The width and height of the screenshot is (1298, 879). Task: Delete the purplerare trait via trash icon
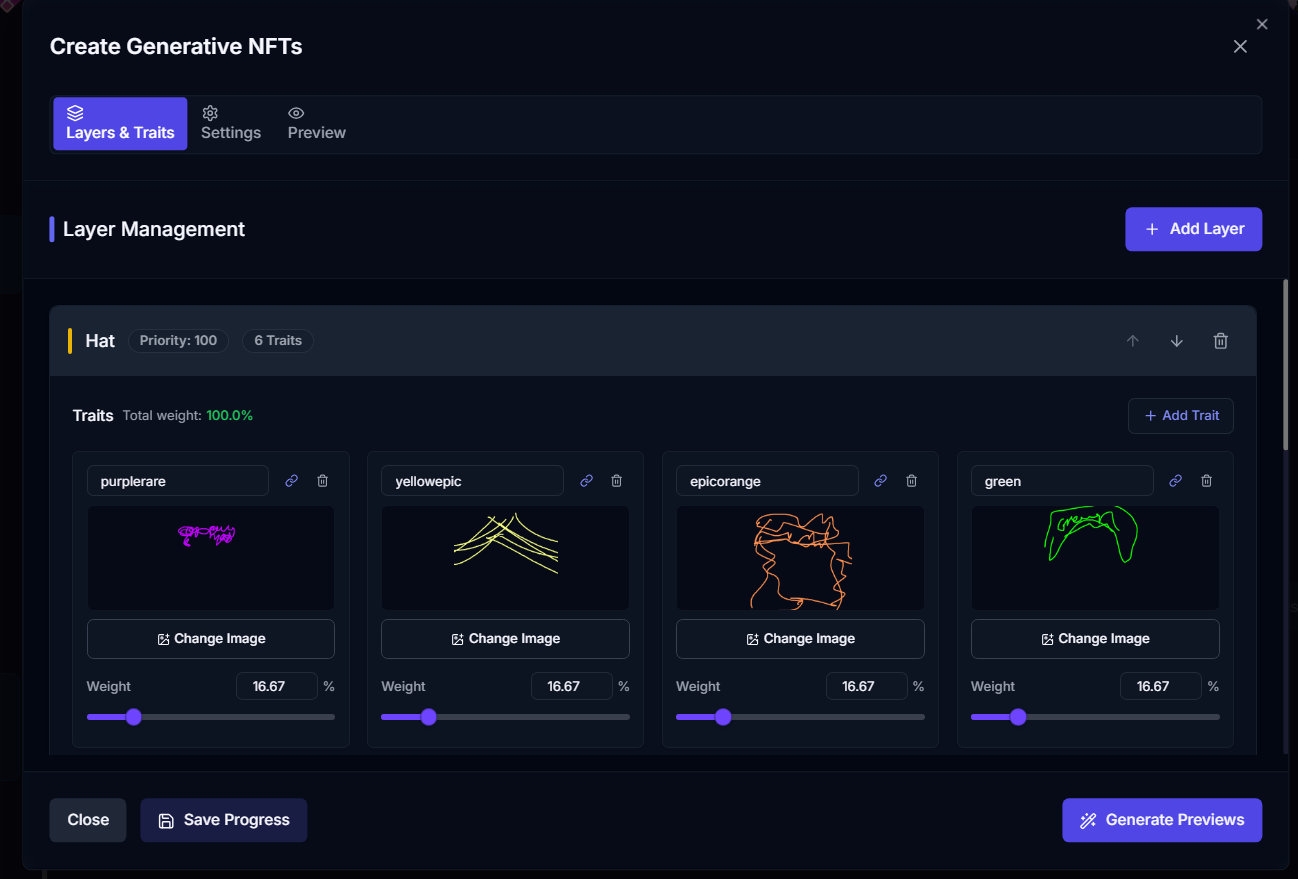point(322,481)
